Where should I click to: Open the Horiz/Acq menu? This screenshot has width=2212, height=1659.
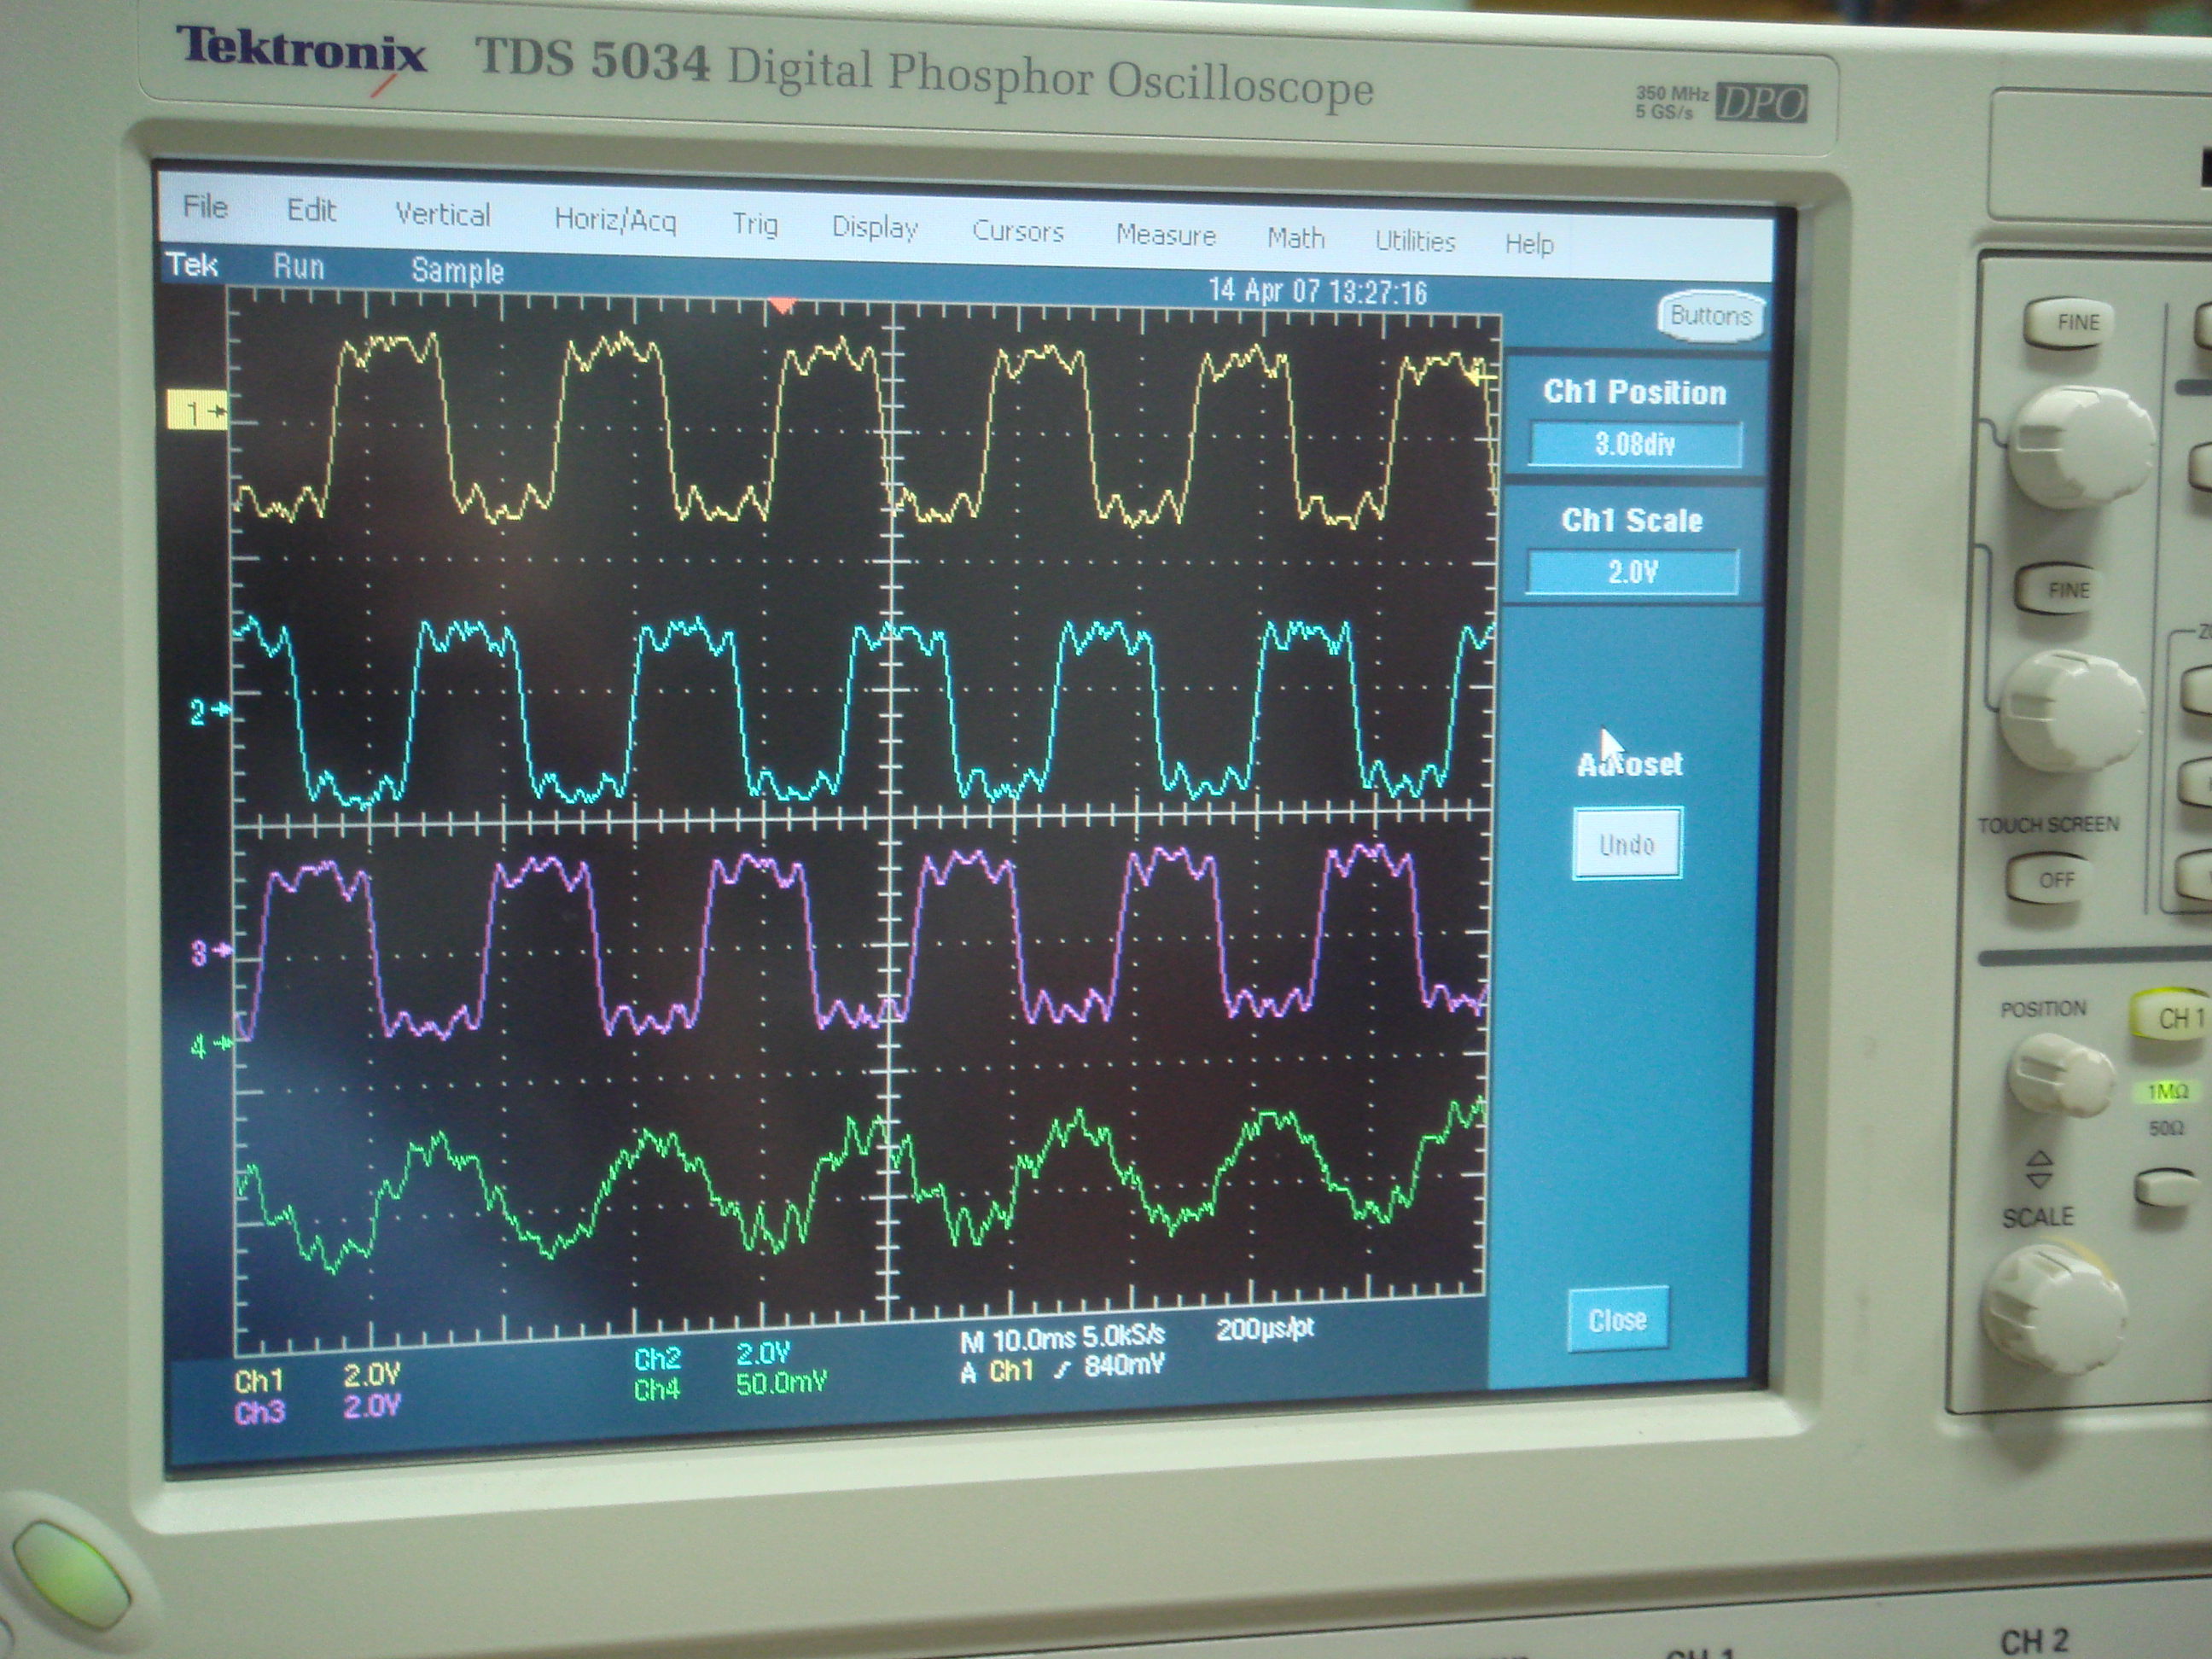tap(615, 219)
